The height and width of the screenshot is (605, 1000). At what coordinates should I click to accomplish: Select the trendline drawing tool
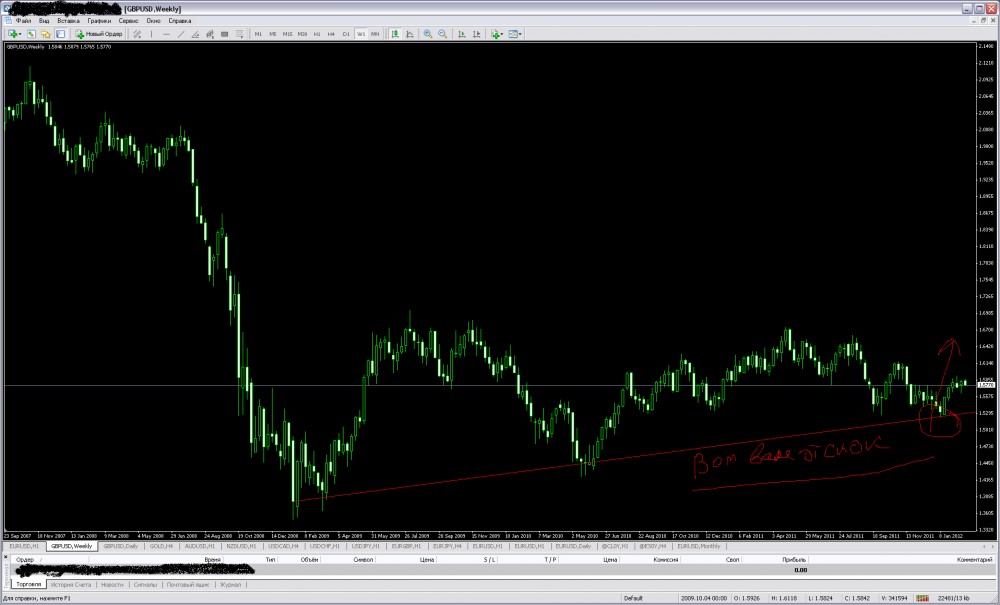[x=181, y=34]
